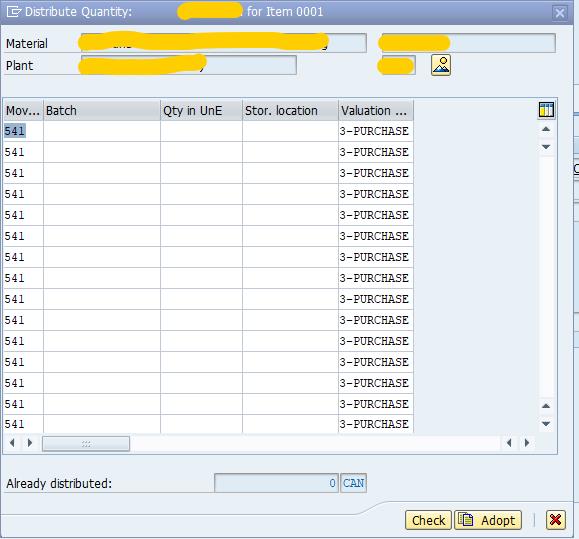
Task: Click the Plant description field
Action: point(189,65)
